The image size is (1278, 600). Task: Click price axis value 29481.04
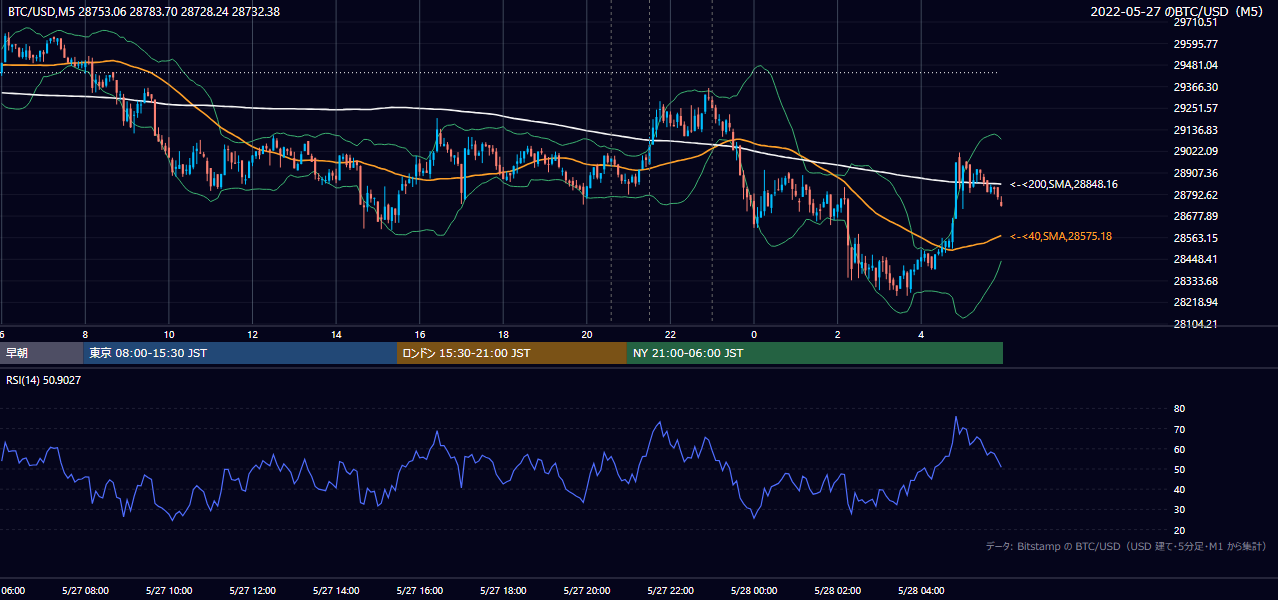1195,65
